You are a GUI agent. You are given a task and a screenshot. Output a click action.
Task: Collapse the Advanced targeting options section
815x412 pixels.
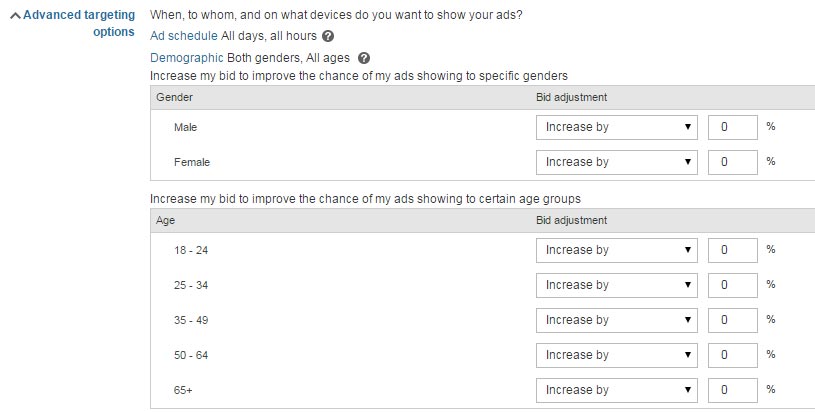[x=14, y=16]
